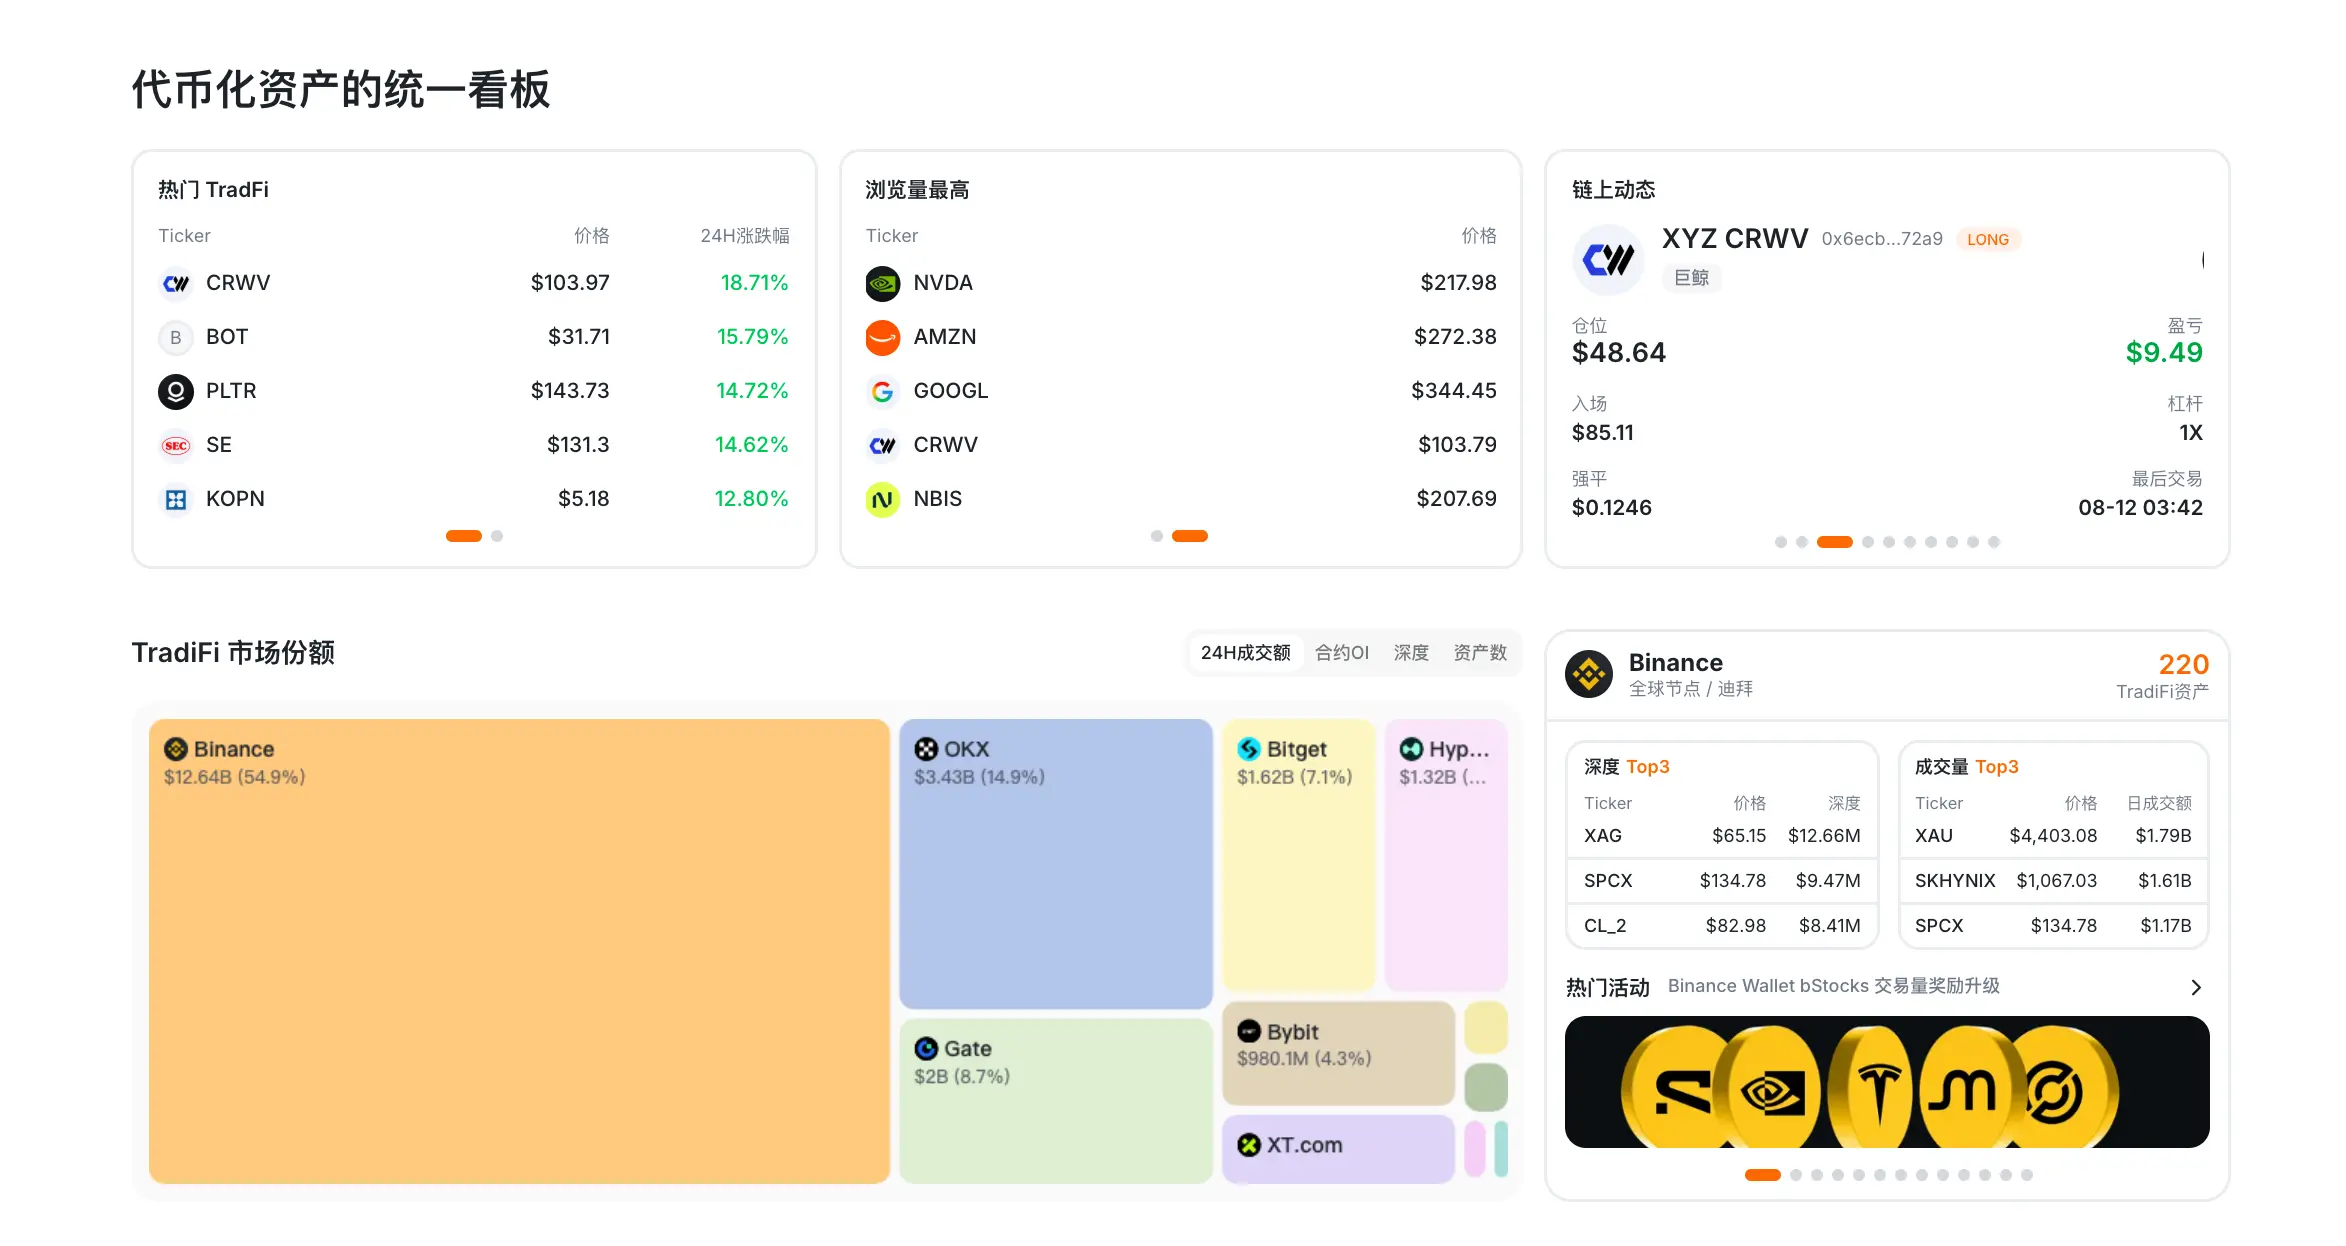Click the 巨鲸 whale tag
The width and height of the screenshot is (2346, 1246).
pyautogui.click(x=1692, y=278)
